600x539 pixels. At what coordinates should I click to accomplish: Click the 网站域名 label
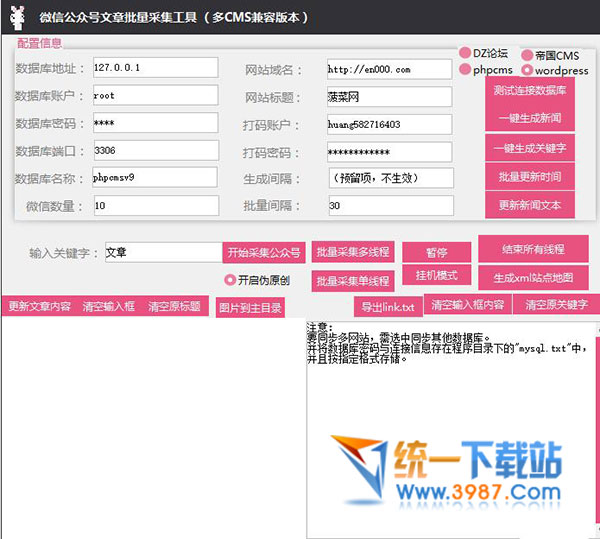tap(274, 70)
